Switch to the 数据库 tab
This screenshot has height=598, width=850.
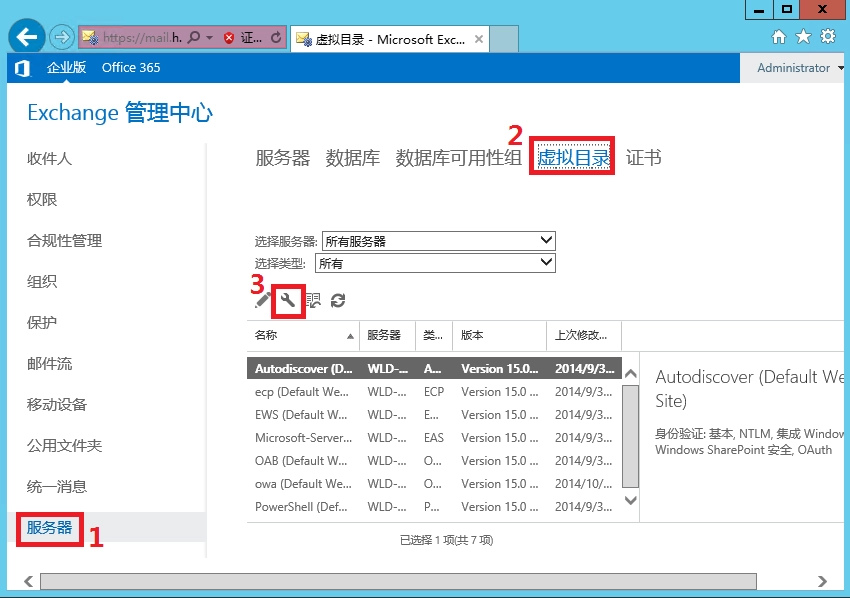tap(352, 158)
